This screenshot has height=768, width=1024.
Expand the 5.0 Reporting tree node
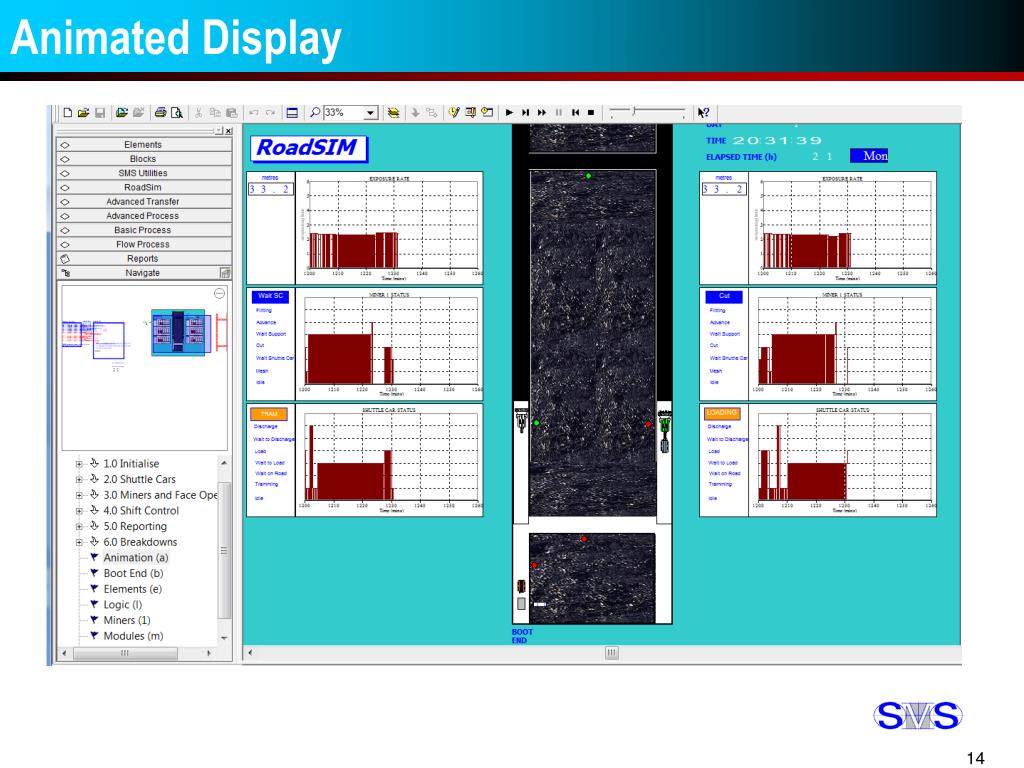tap(79, 527)
